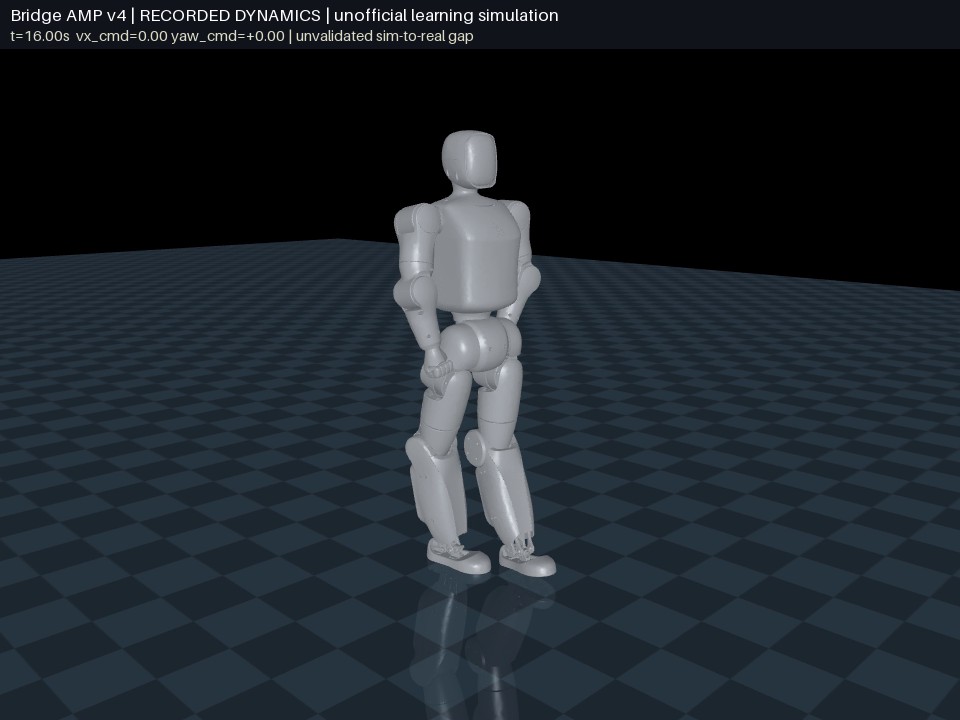Select the "t=16.00s" time readout

40,36
